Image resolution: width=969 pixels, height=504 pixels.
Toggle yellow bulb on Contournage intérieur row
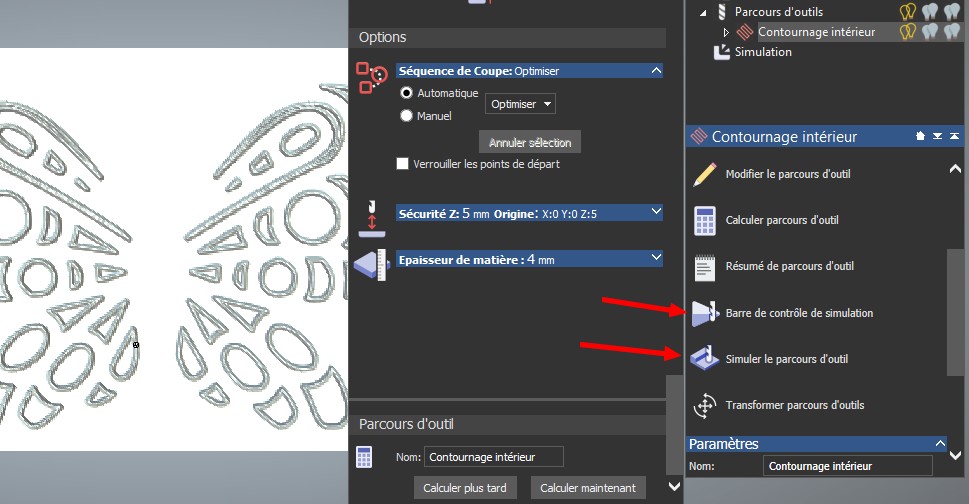click(907, 32)
